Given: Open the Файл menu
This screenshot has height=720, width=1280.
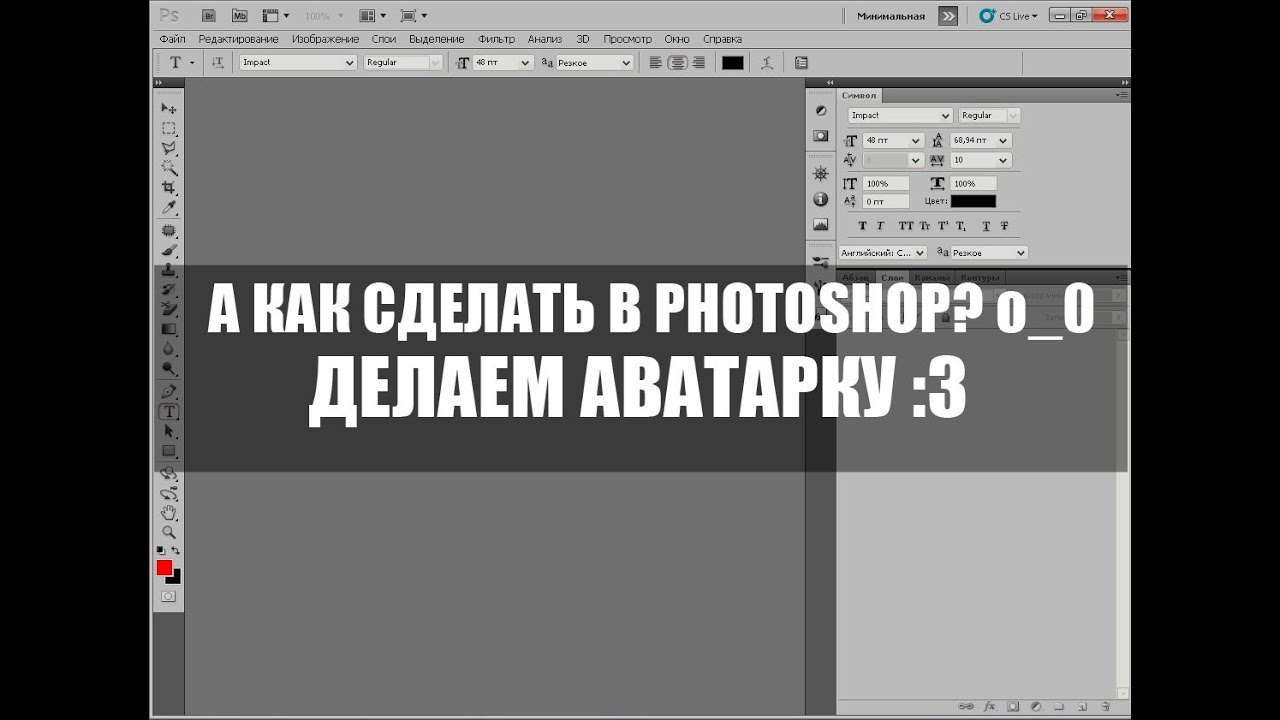Looking at the screenshot, I should coord(172,39).
